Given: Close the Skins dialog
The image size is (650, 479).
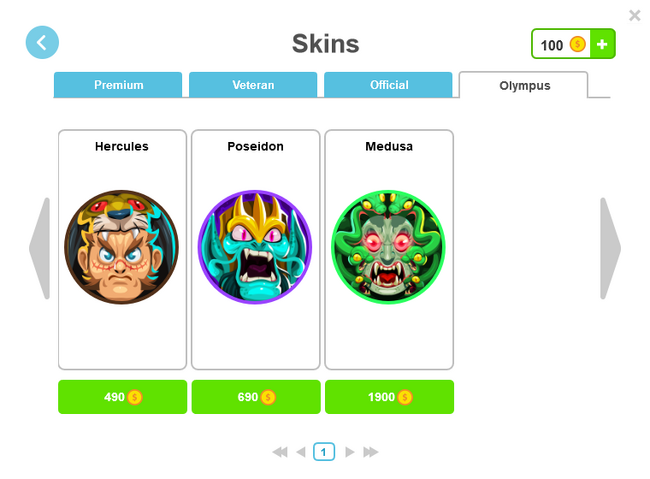Looking at the screenshot, I should pos(635,15).
